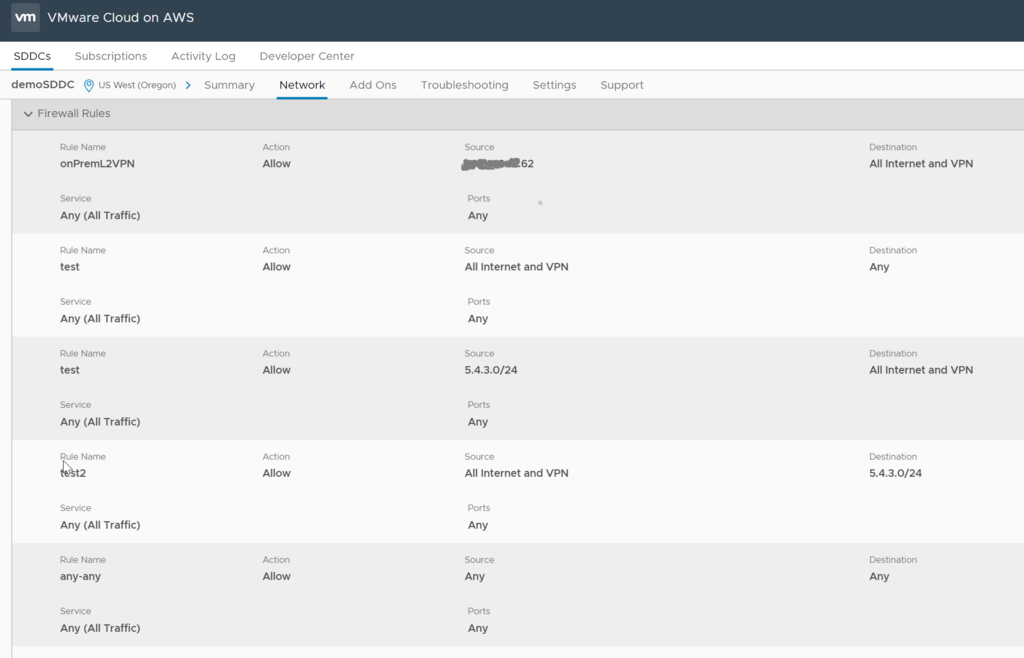Click the any-any rule name
1024x658 pixels.
coord(80,576)
